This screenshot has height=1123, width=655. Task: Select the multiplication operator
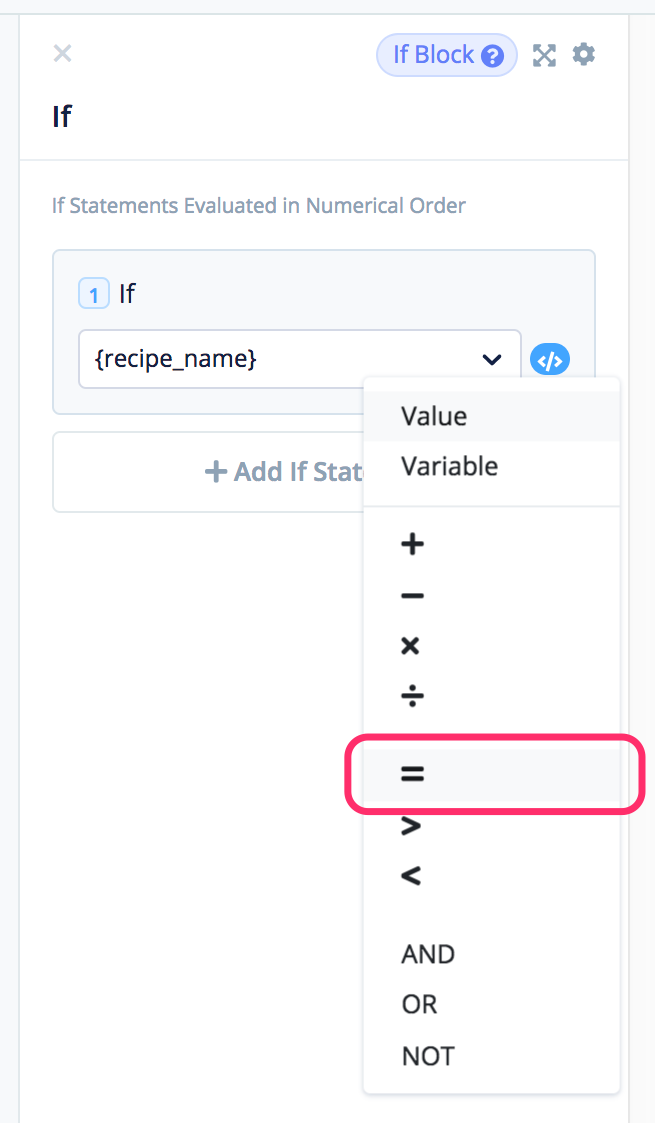point(411,646)
